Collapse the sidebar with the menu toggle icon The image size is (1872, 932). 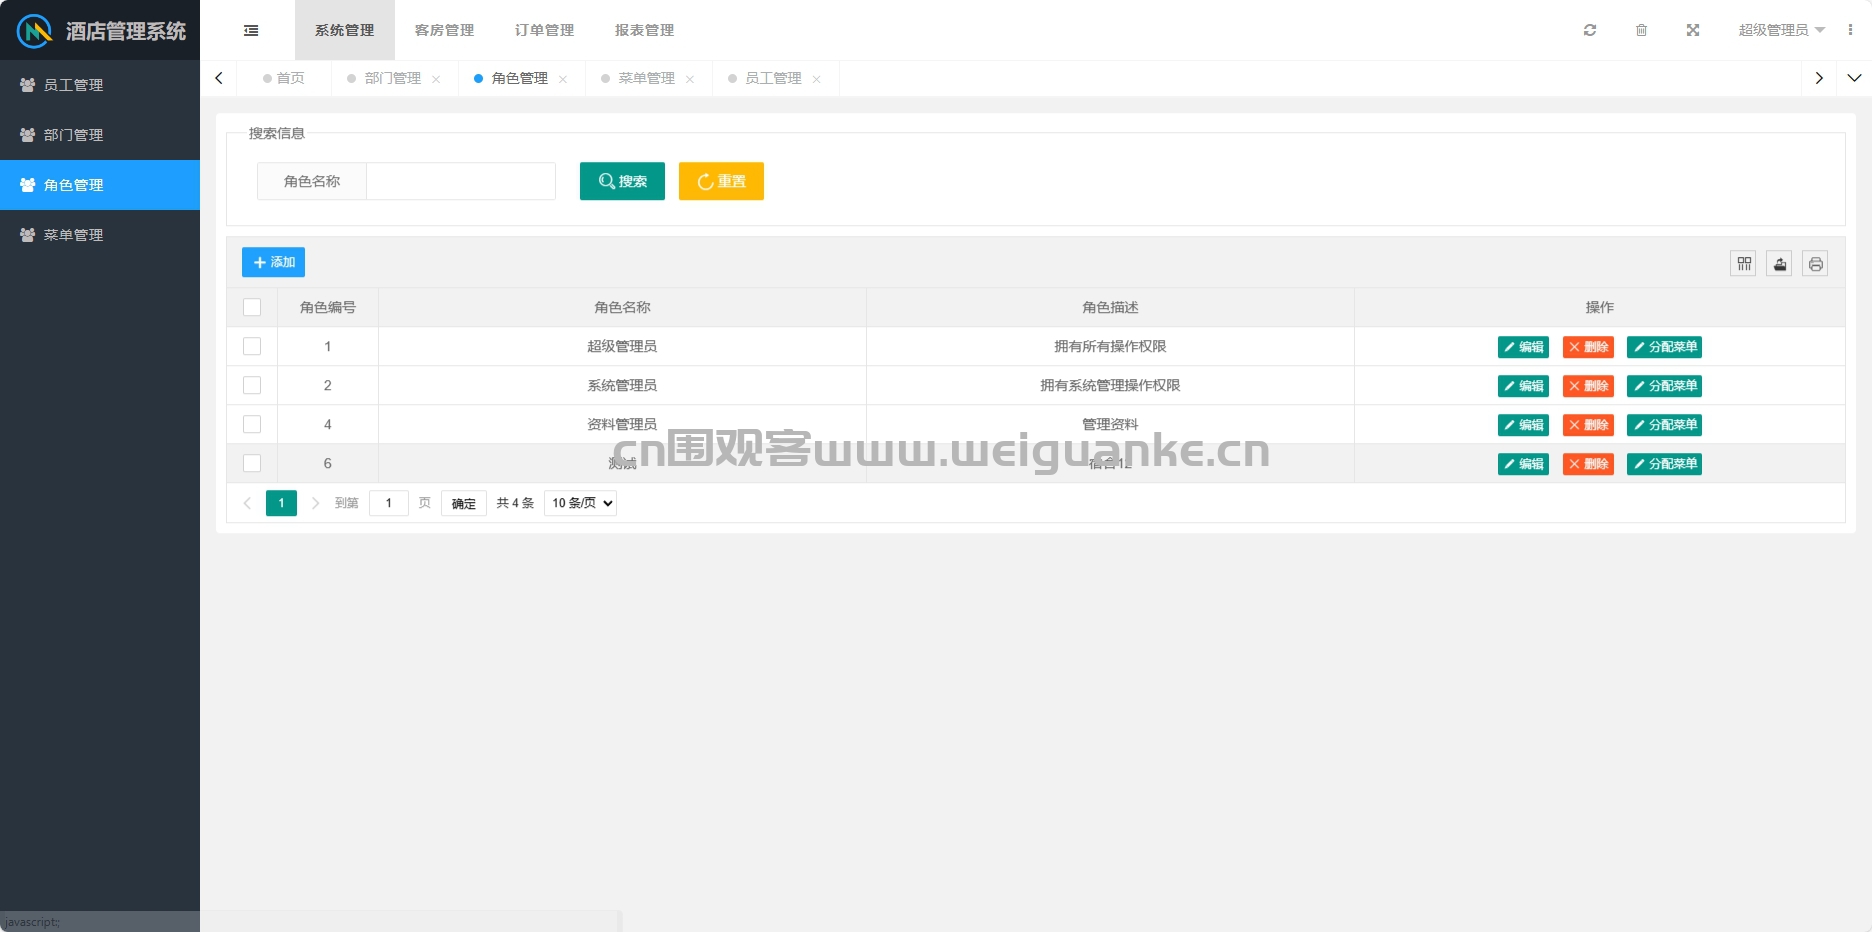coord(251,30)
